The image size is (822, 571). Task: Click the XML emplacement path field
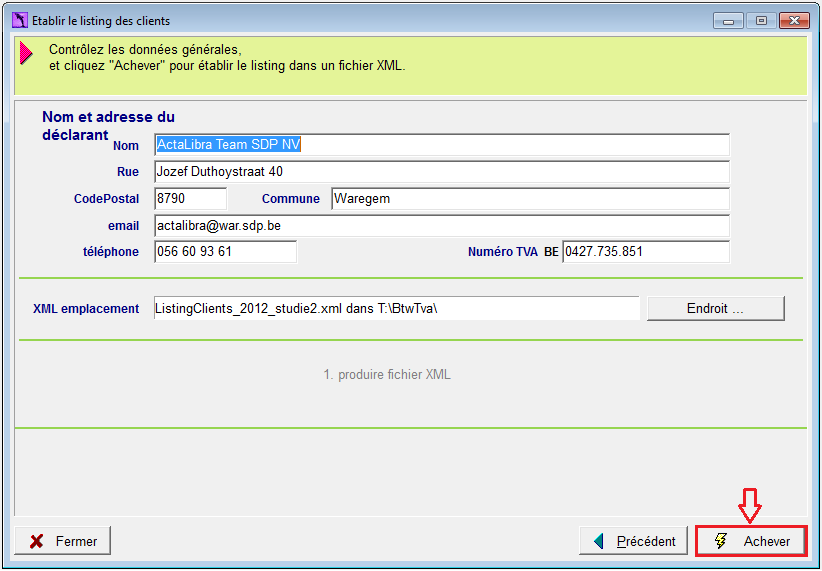[396, 308]
